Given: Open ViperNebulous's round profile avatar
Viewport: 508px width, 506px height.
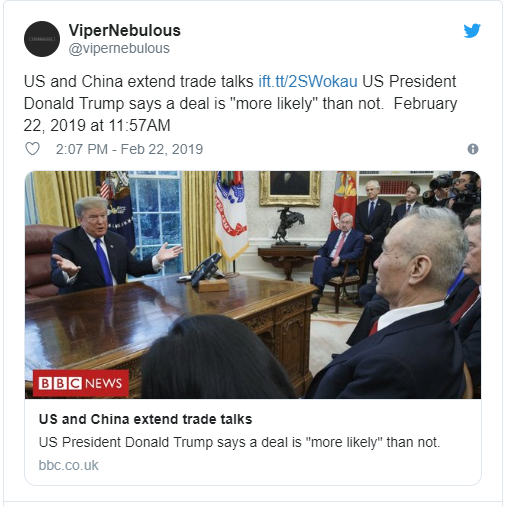Looking at the screenshot, I should pos(42,39).
